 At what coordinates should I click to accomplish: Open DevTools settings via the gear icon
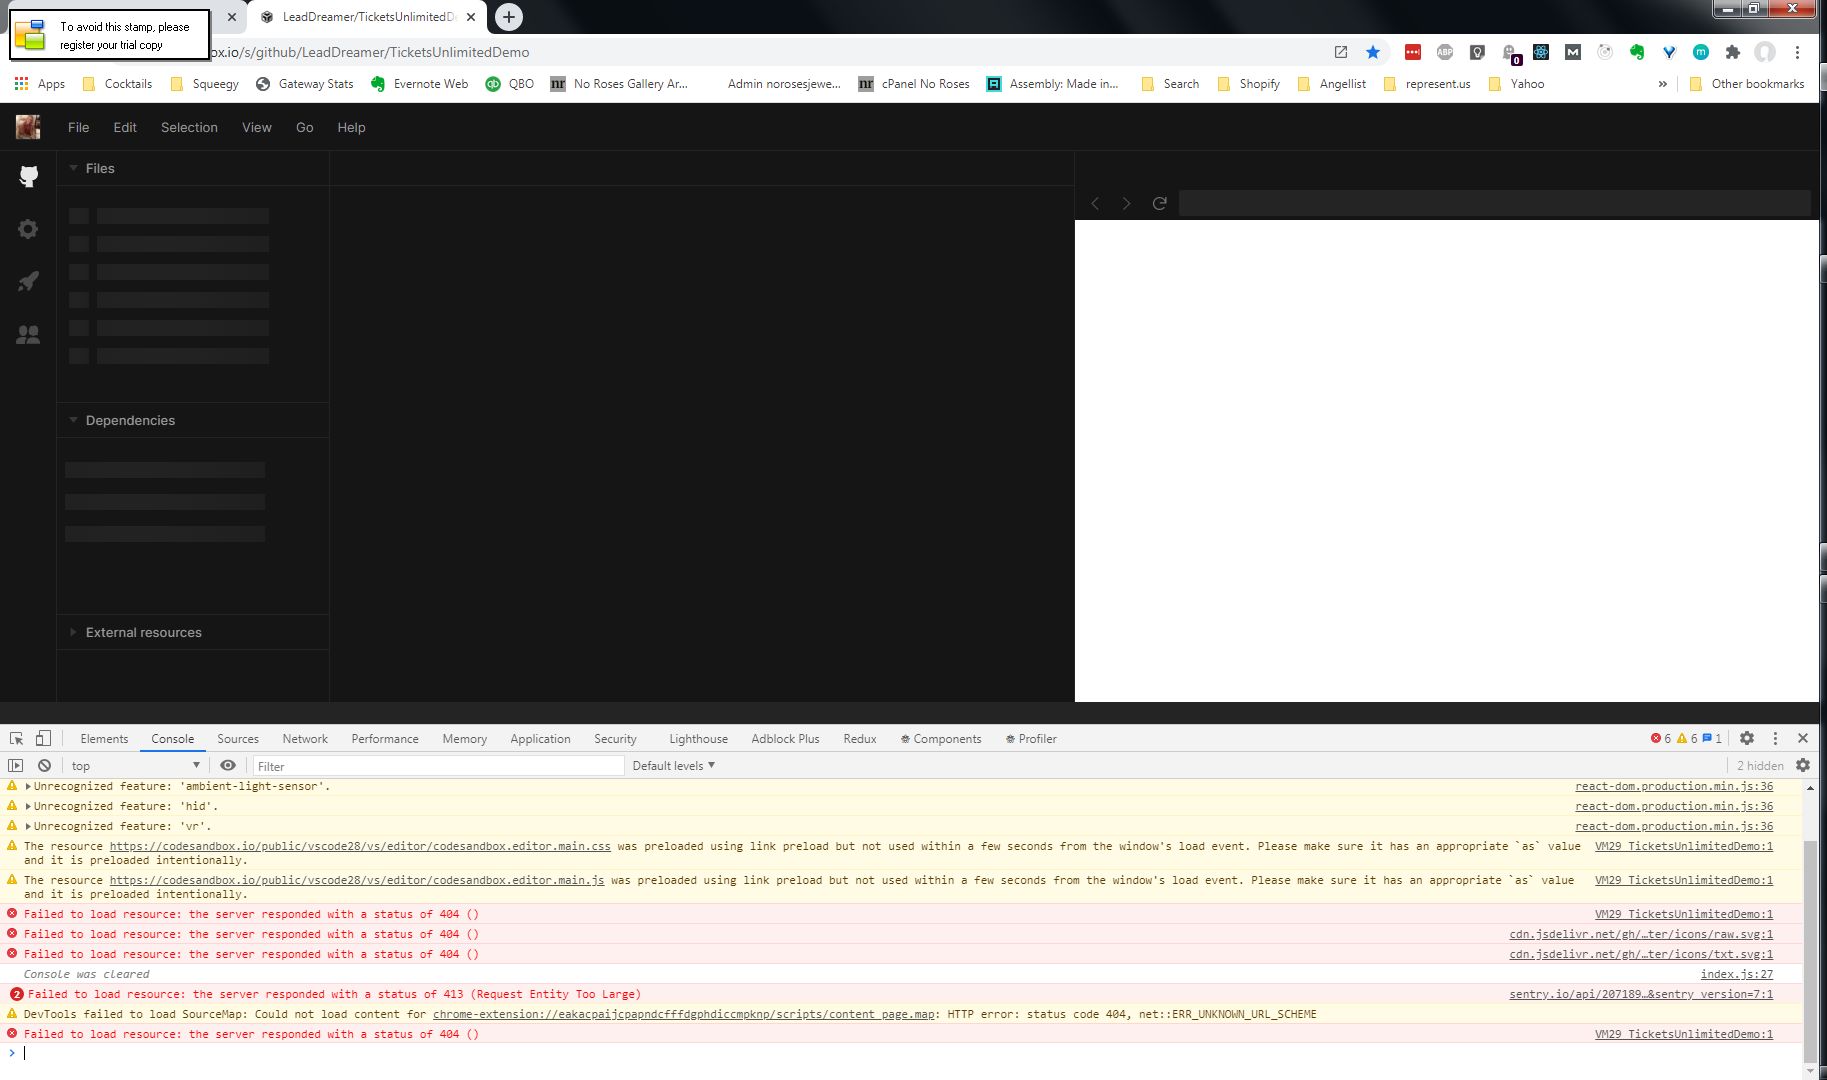1747,738
